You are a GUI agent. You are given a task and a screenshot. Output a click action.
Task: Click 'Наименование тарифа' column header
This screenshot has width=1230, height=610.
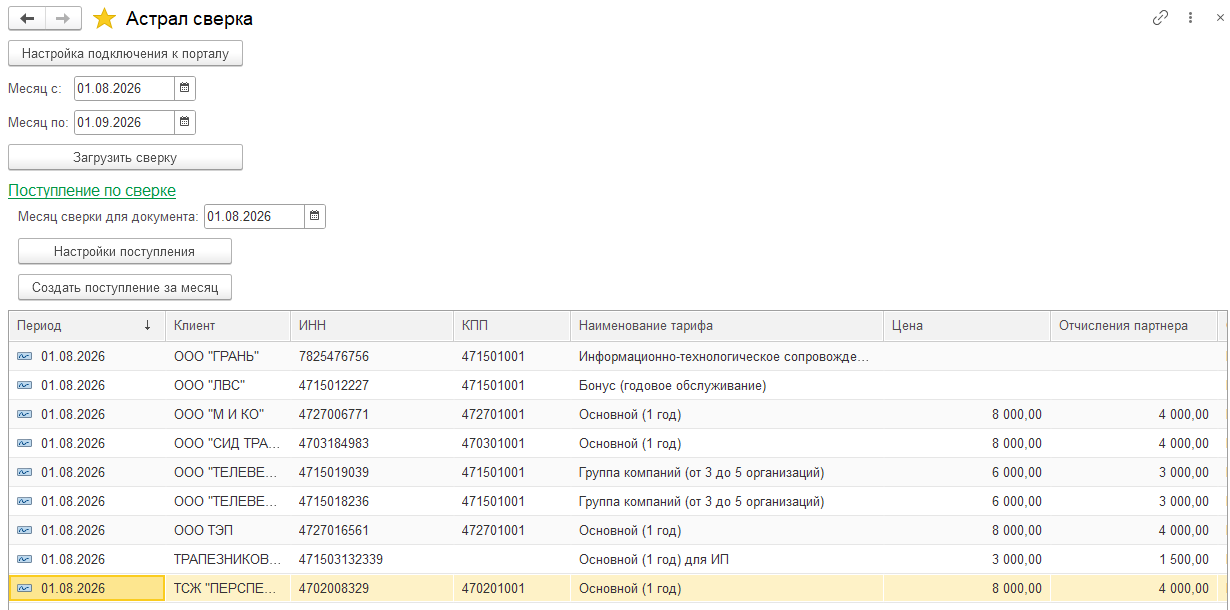click(727, 325)
